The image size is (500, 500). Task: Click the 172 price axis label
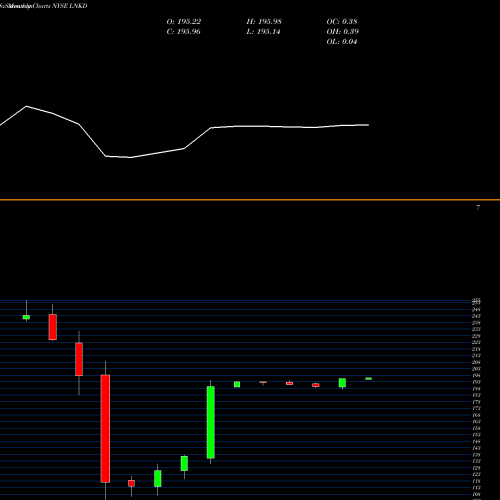[x=476, y=408]
